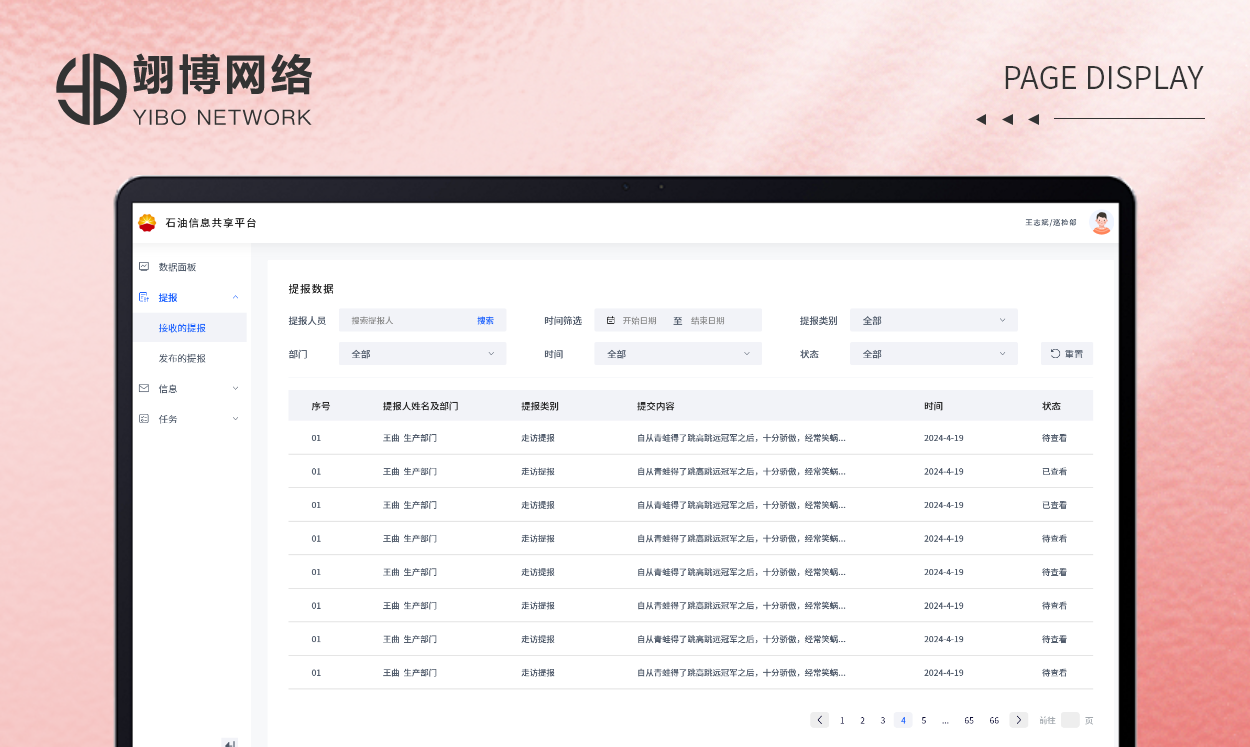The width and height of the screenshot is (1250, 747).
Task: Select 接收的提报 in the sidebar
Action: click(x=182, y=328)
